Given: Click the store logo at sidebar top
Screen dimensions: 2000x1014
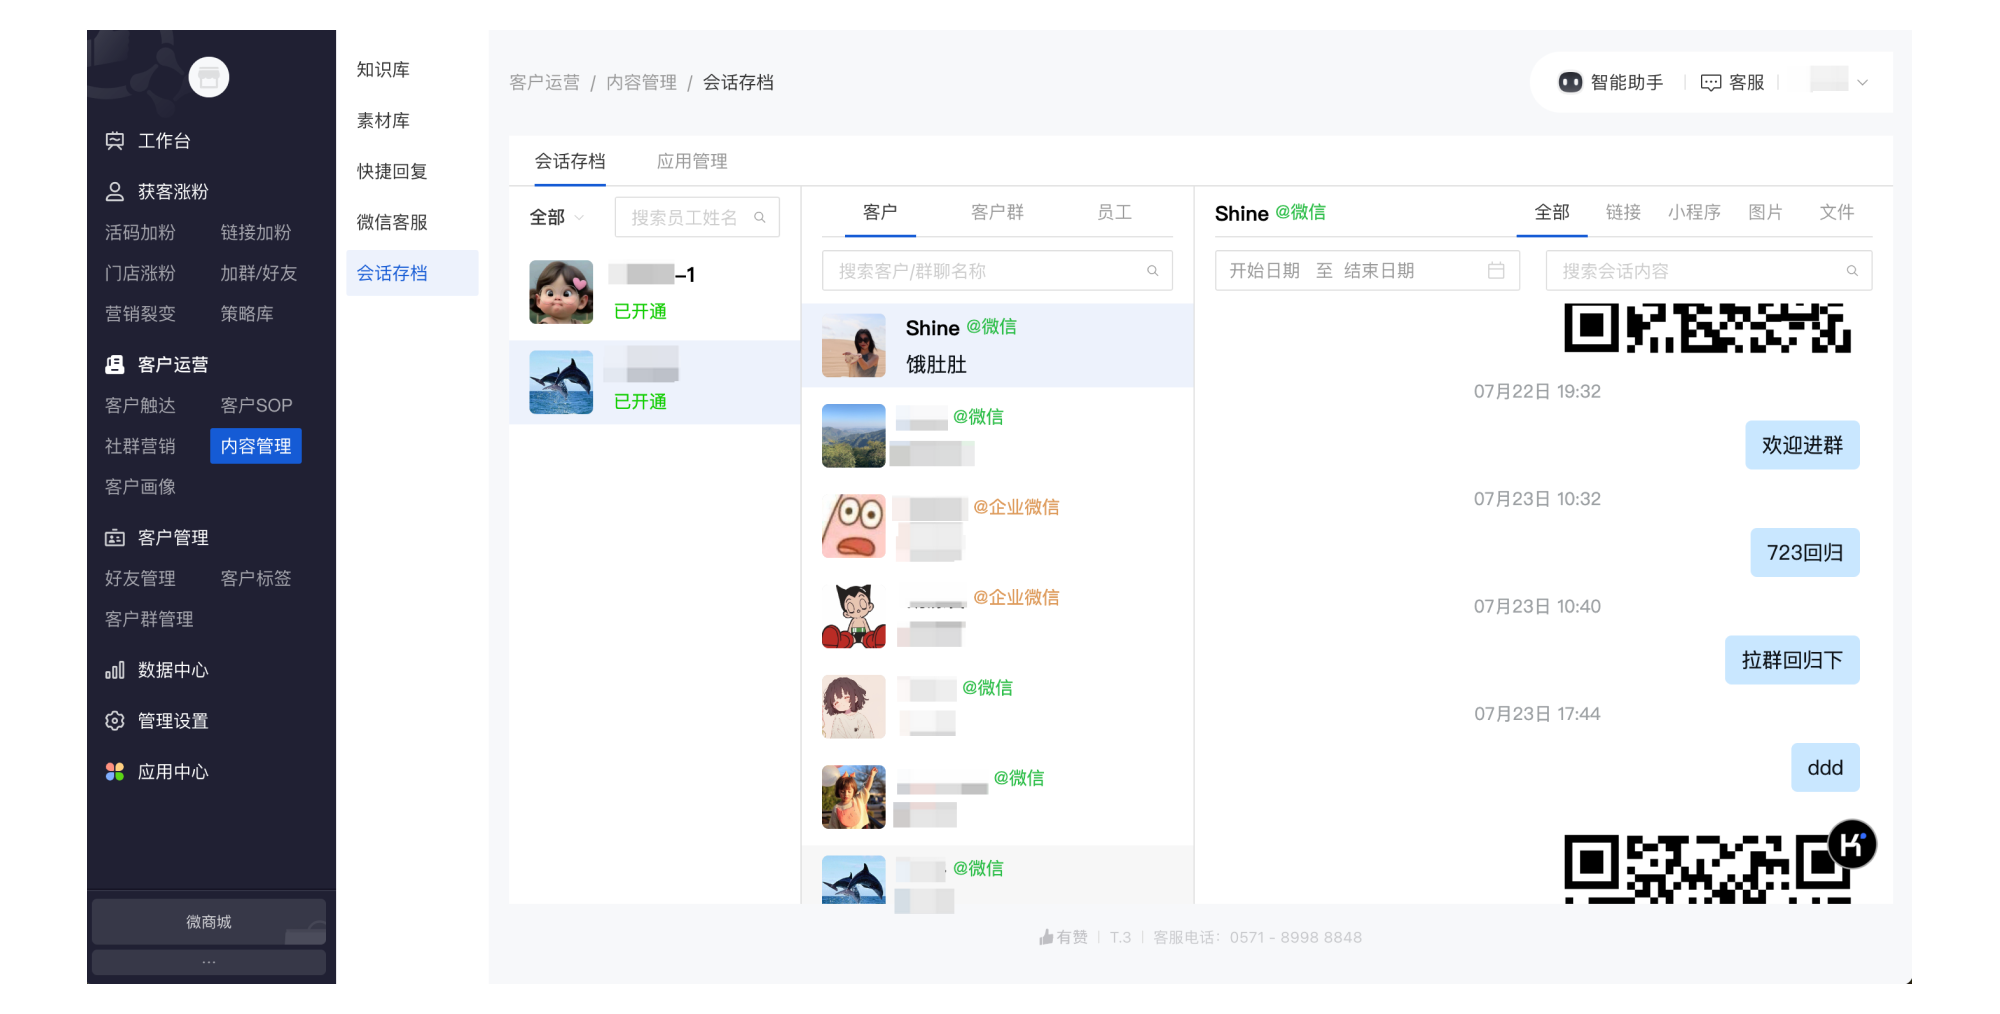Looking at the screenshot, I should [209, 77].
